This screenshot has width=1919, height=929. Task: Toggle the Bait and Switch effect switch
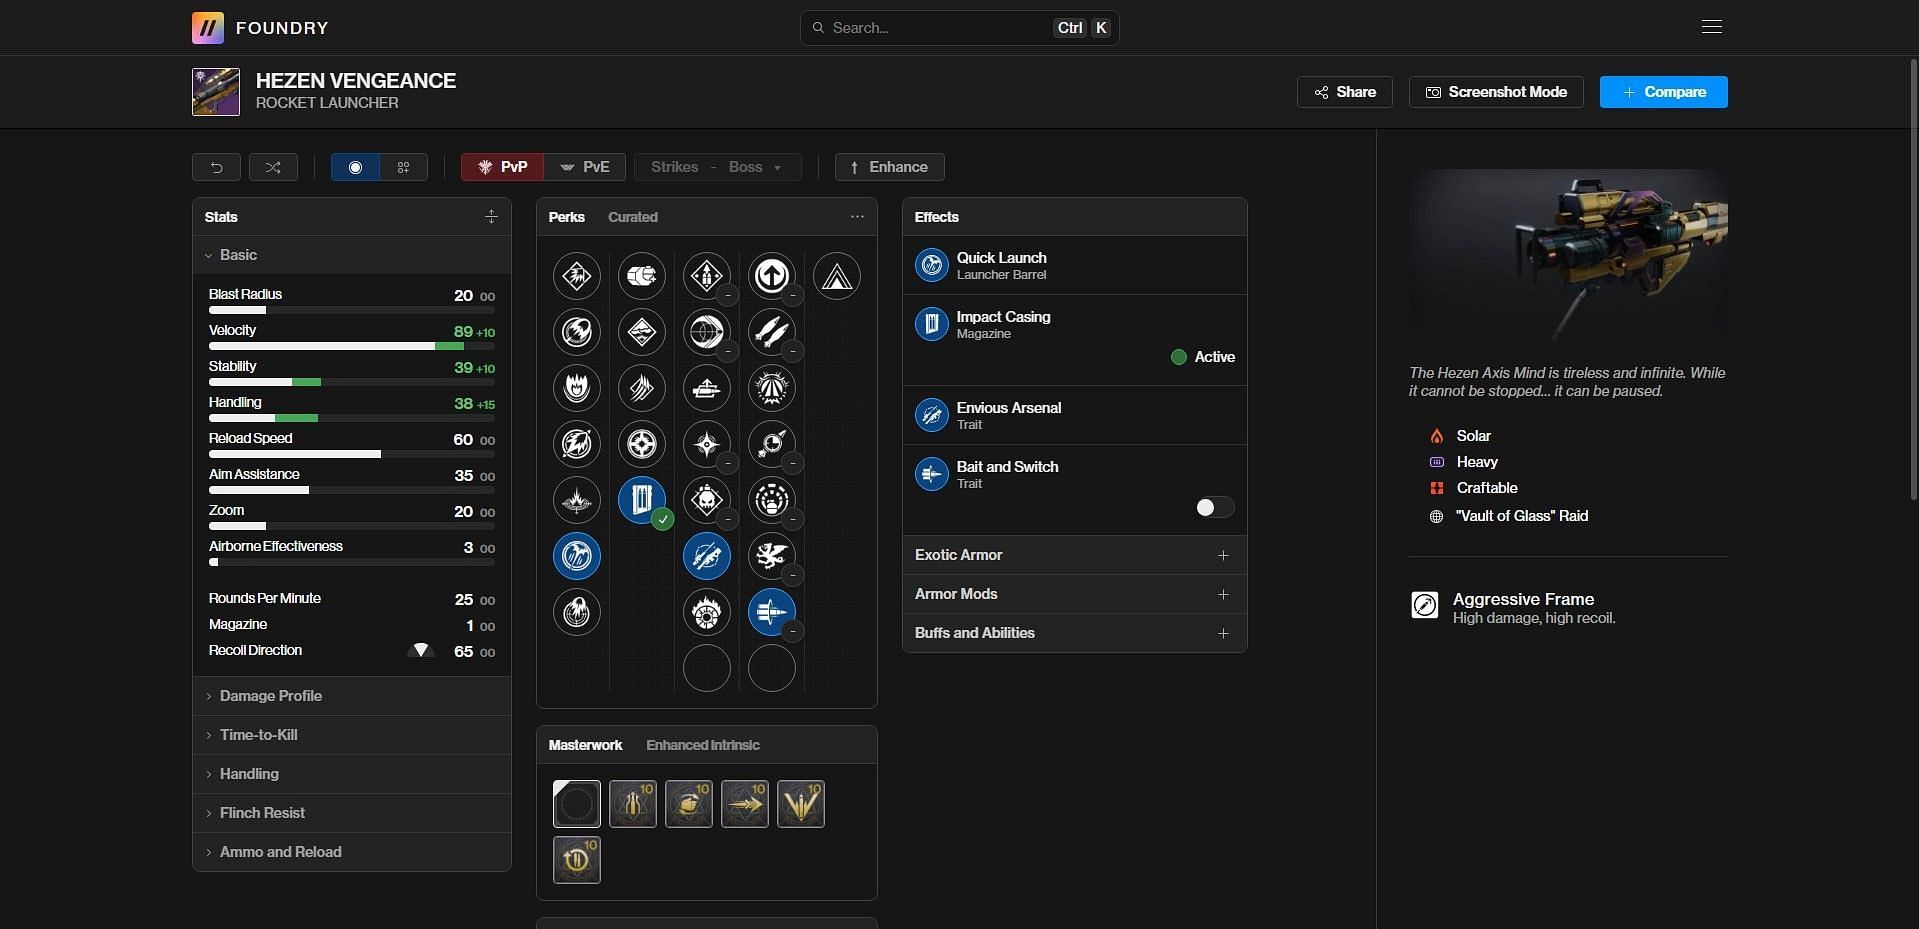(1215, 508)
